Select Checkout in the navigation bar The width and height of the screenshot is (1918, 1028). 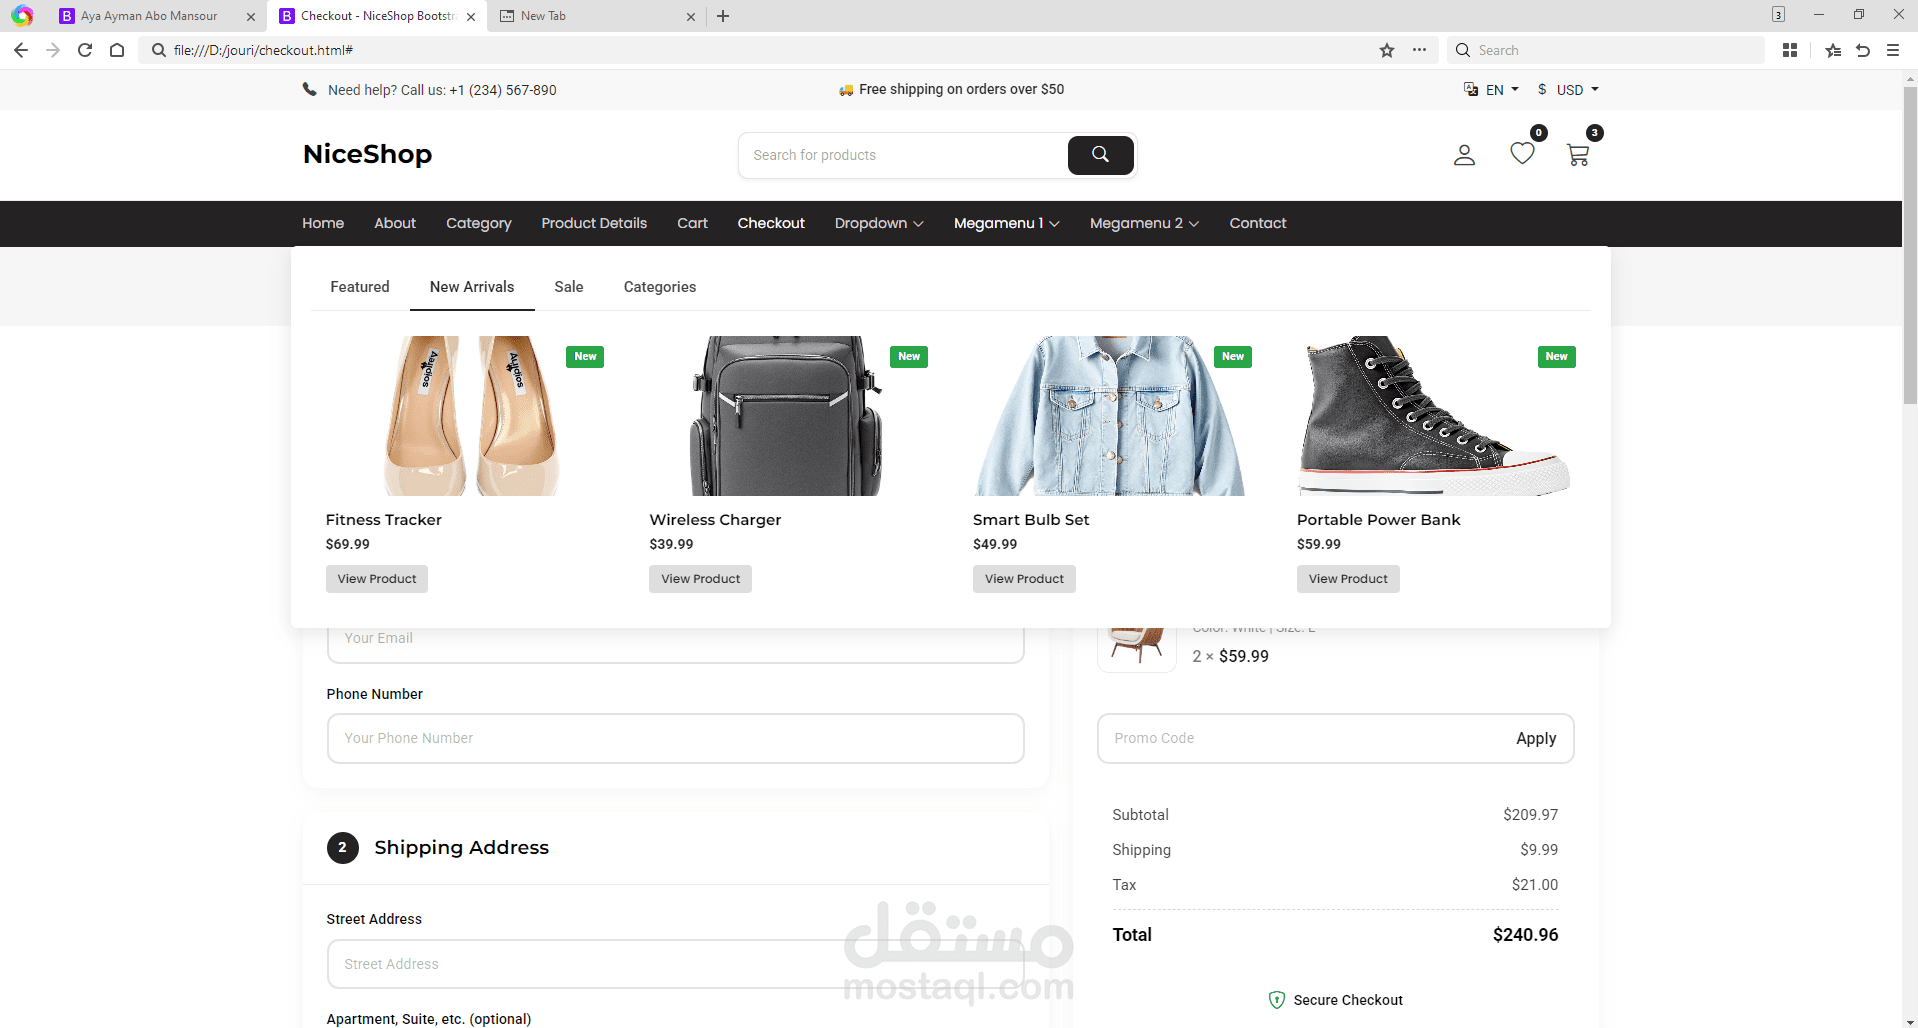click(x=771, y=223)
